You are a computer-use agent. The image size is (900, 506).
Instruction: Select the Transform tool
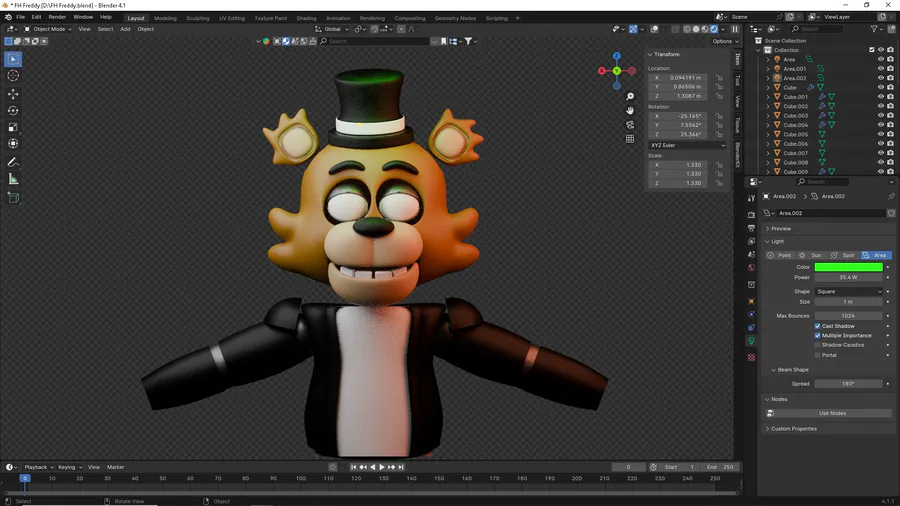[x=13, y=143]
